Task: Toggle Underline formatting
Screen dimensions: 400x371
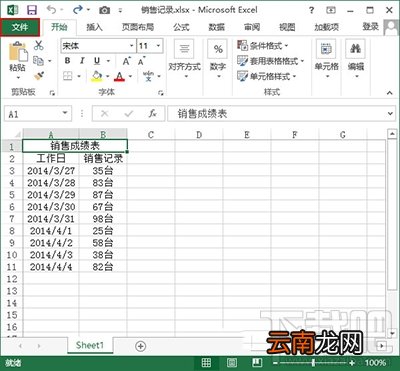Action: pyautogui.click(x=97, y=61)
